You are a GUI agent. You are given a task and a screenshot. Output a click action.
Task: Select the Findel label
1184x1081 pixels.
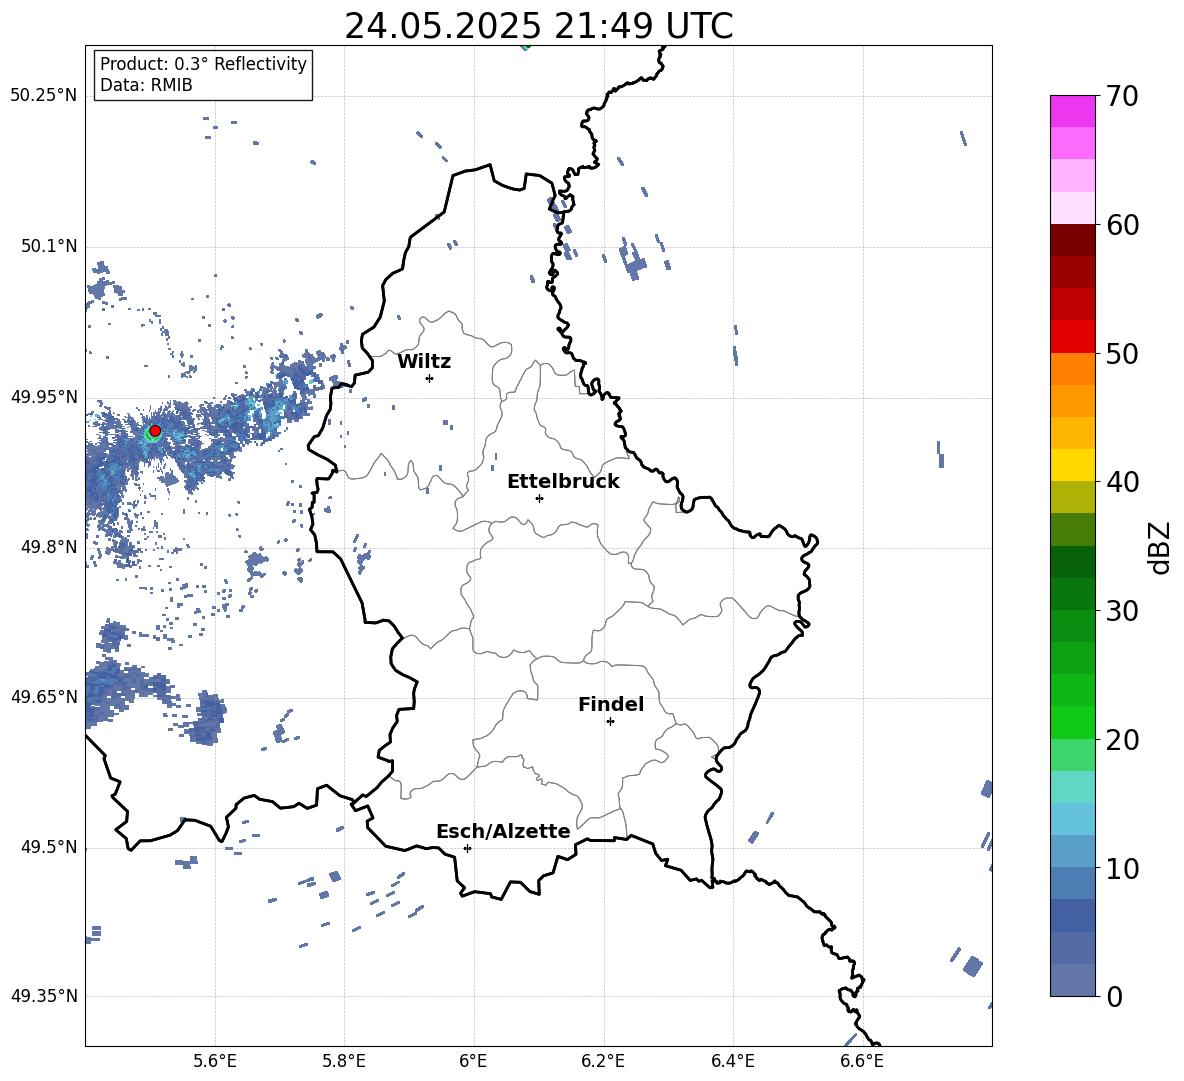click(611, 704)
